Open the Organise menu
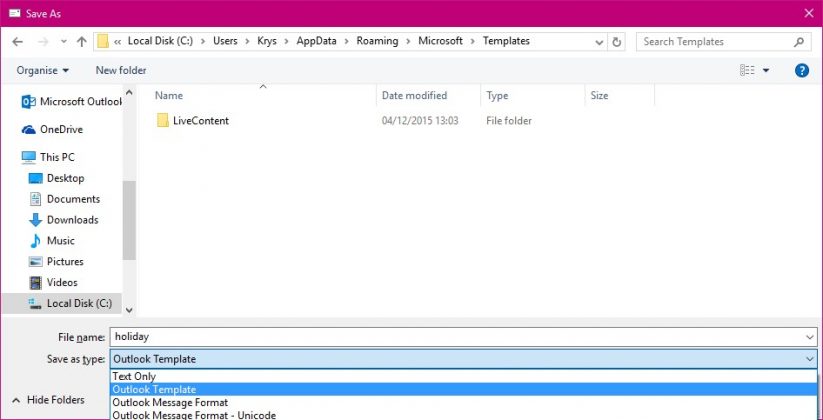 pyautogui.click(x=43, y=70)
